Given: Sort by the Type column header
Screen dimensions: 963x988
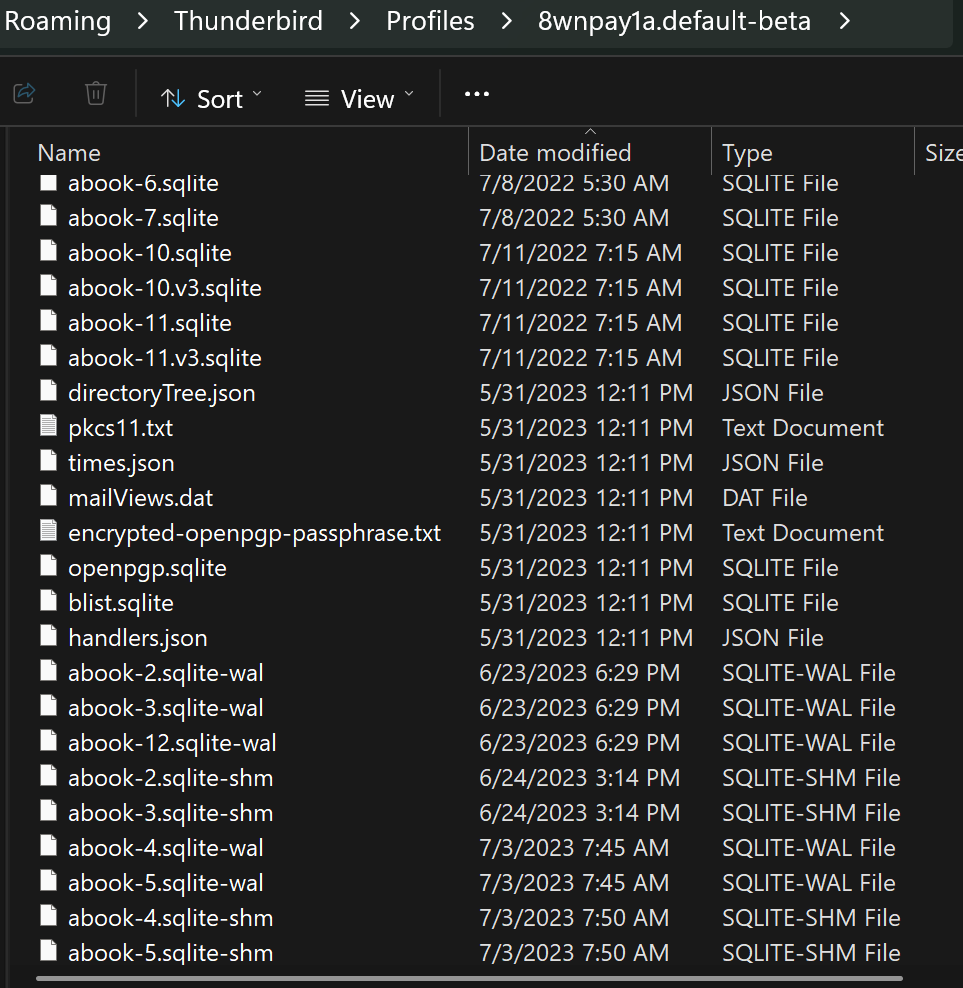Looking at the screenshot, I should pyautogui.click(x=747, y=153).
